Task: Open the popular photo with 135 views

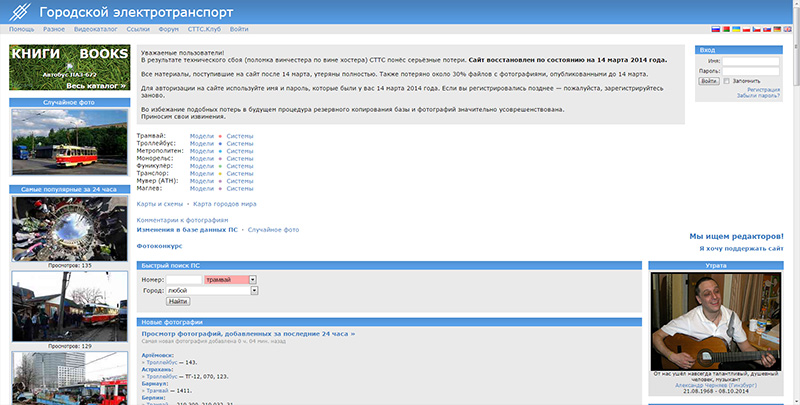Action: coord(69,229)
